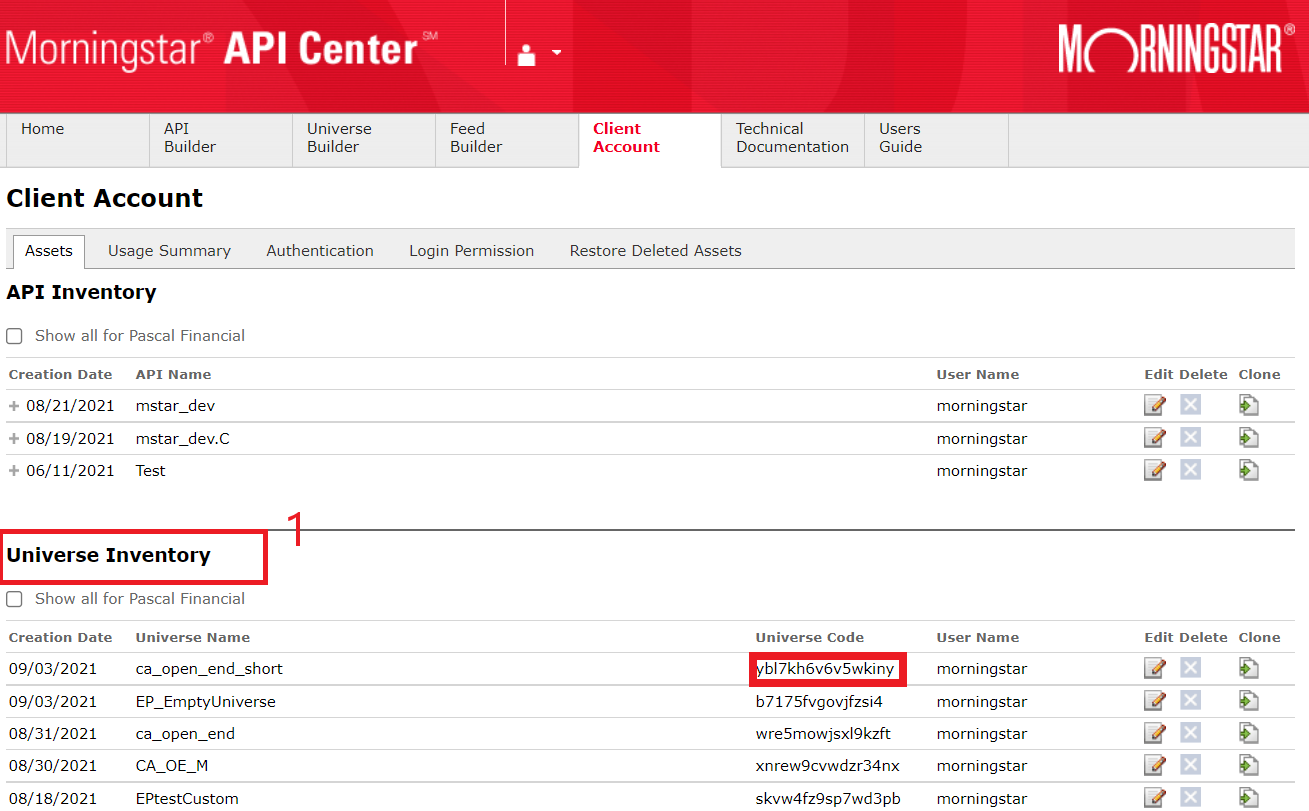The image size is (1309, 811).
Task: Click the Universe Name column header
Action: tap(193, 637)
